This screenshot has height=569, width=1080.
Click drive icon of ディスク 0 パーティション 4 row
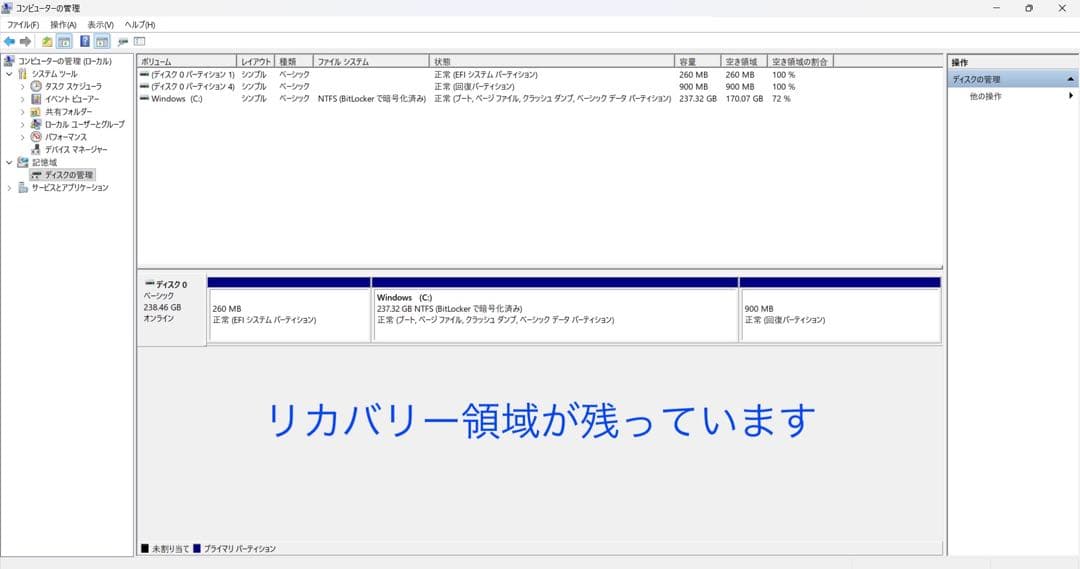(x=144, y=86)
